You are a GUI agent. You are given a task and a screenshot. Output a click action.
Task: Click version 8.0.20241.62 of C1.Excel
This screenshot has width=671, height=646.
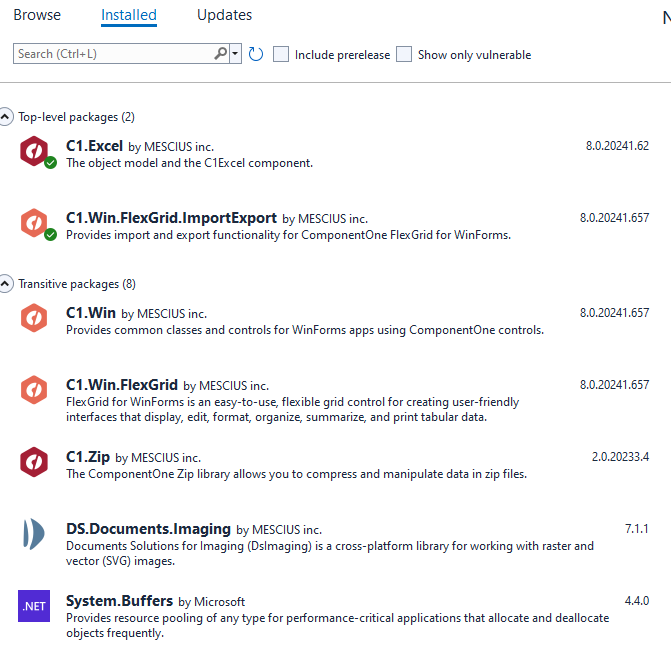click(617, 146)
